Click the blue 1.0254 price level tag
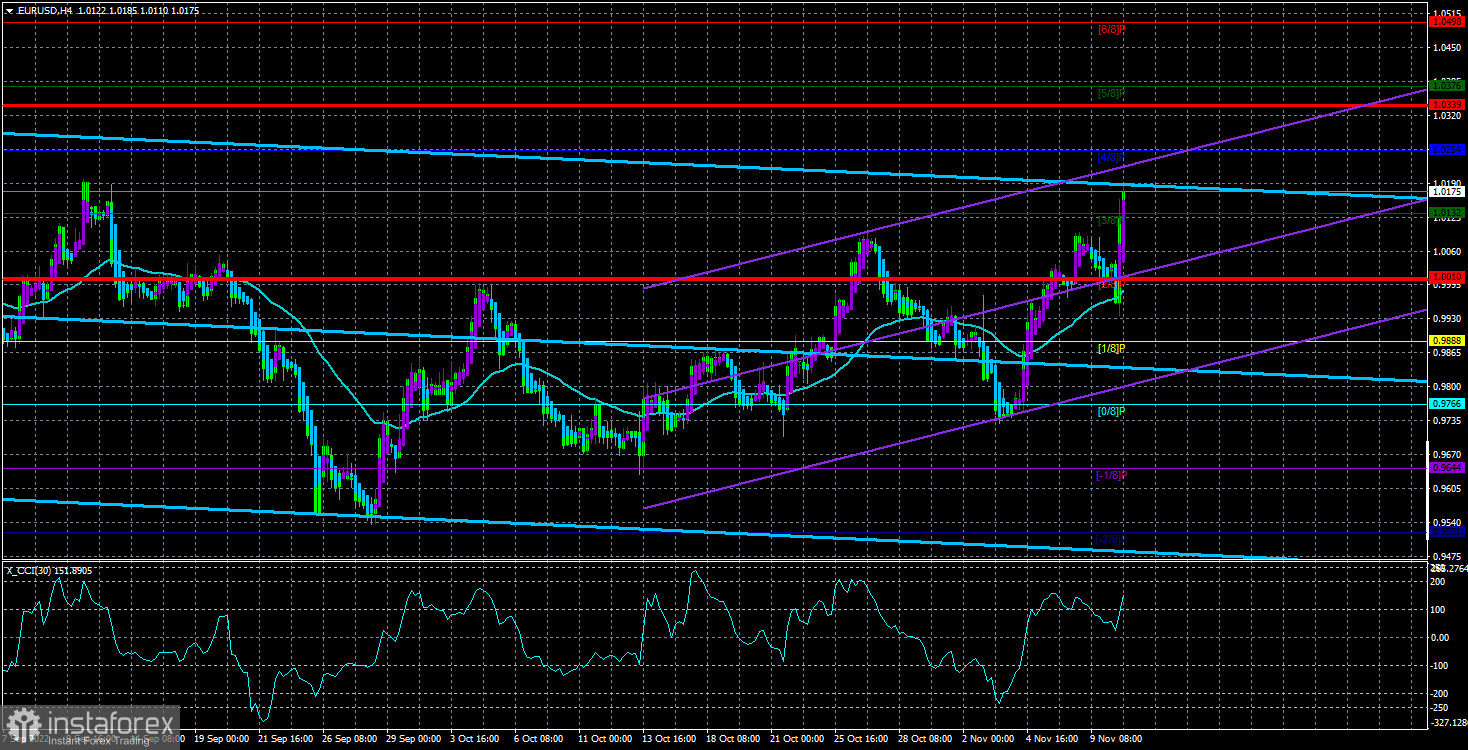The height and width of the screenshot is (750, 1468). pos(1446,149)
